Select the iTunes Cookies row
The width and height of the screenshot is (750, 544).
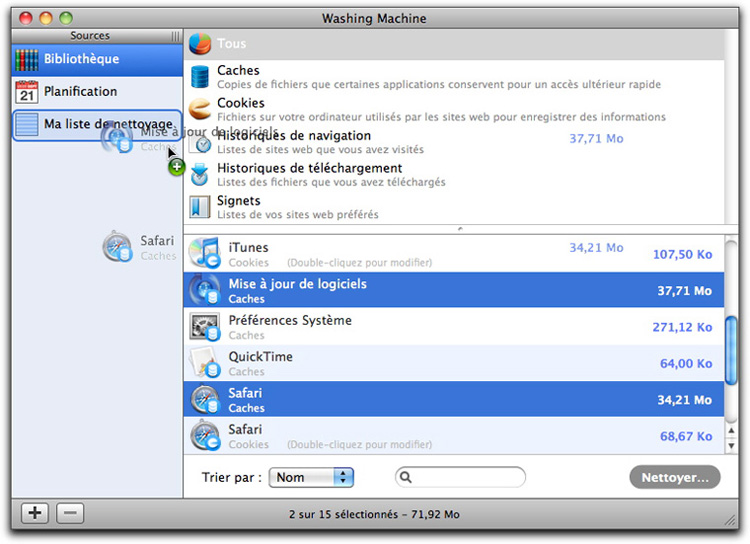[454, 254]
